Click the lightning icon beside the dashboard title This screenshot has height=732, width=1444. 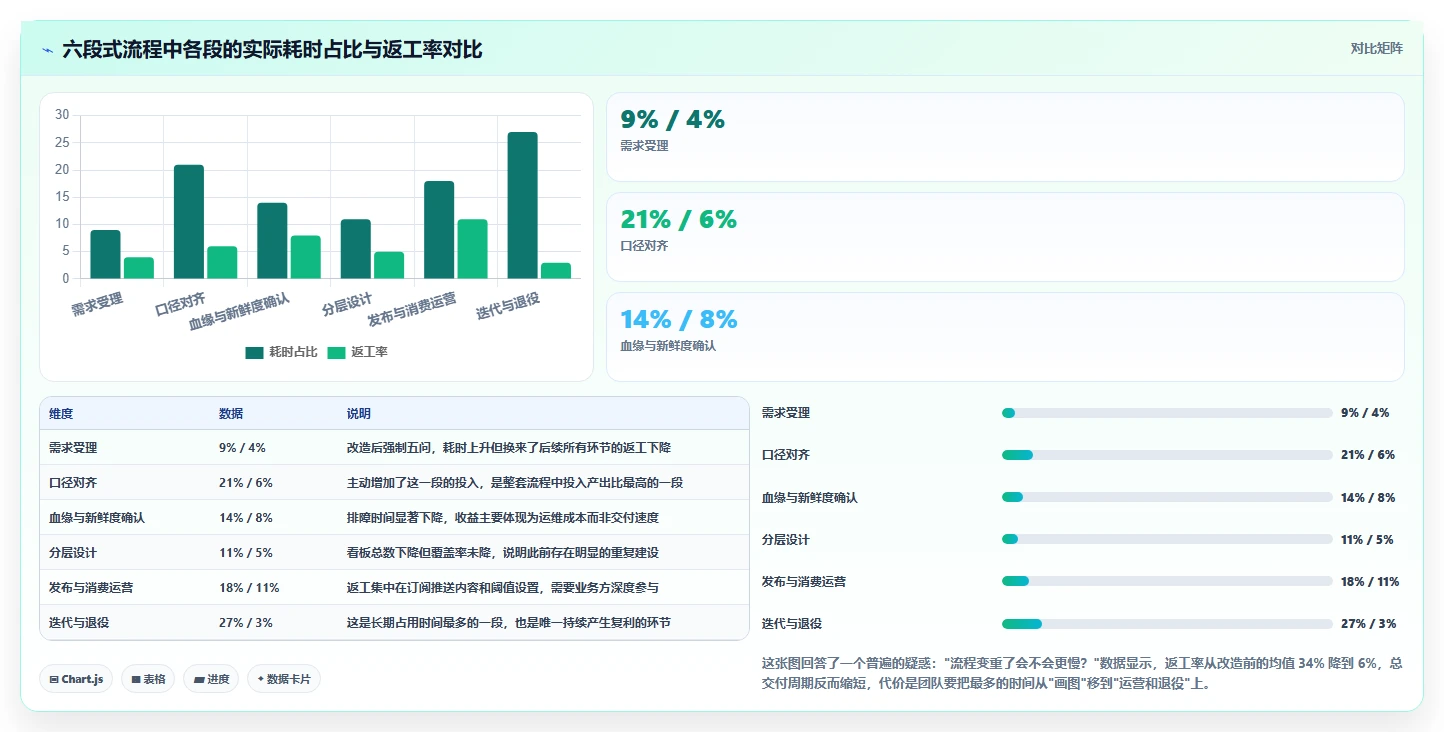[47, 49]
